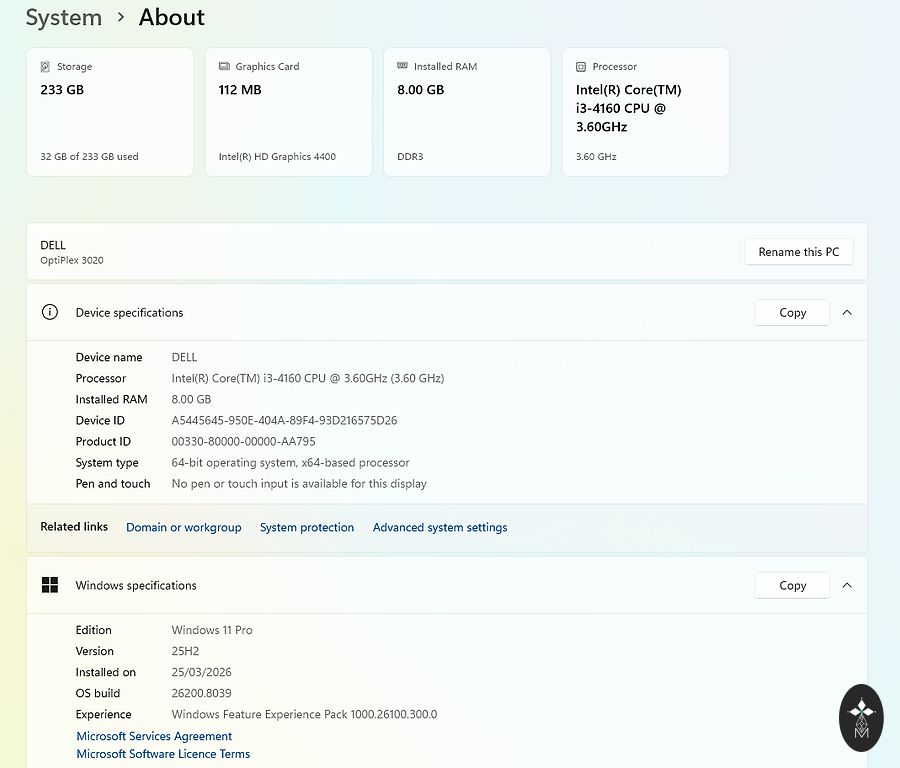Open the Domain or workgroup link

(x=183, y=527)
